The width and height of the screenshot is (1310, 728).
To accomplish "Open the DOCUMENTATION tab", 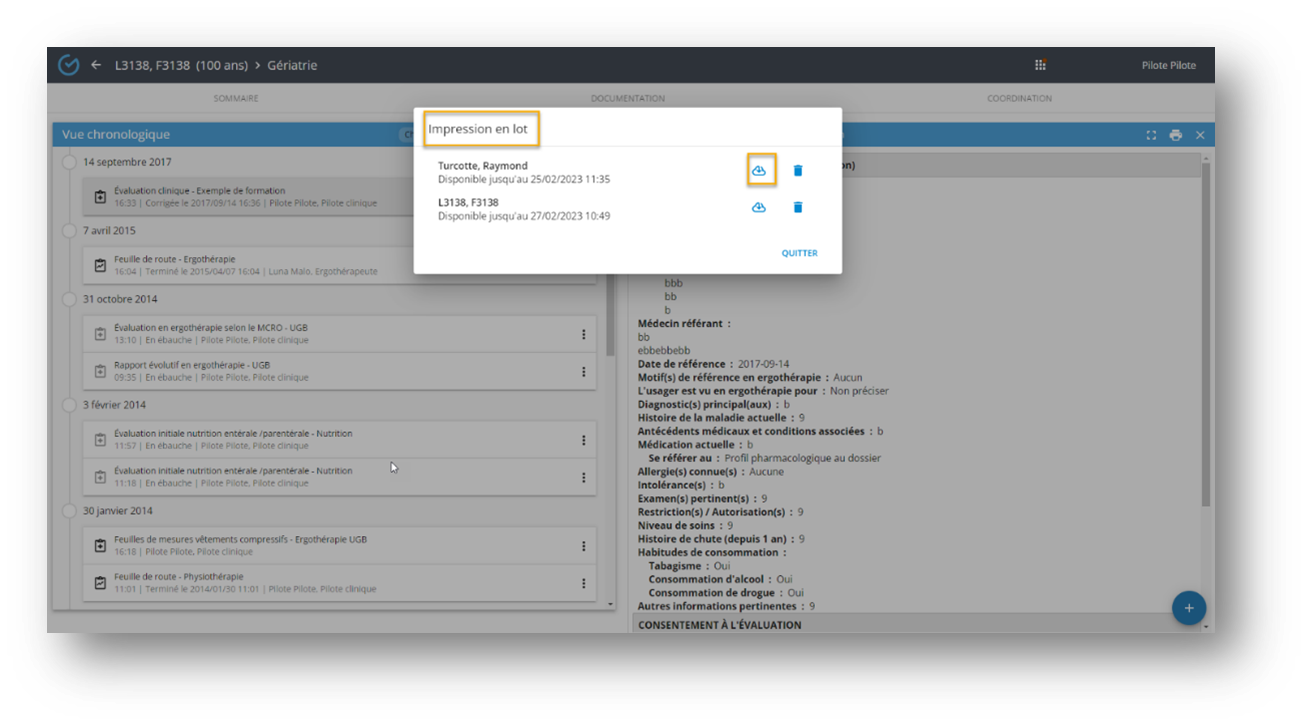I will click(627, 98).
